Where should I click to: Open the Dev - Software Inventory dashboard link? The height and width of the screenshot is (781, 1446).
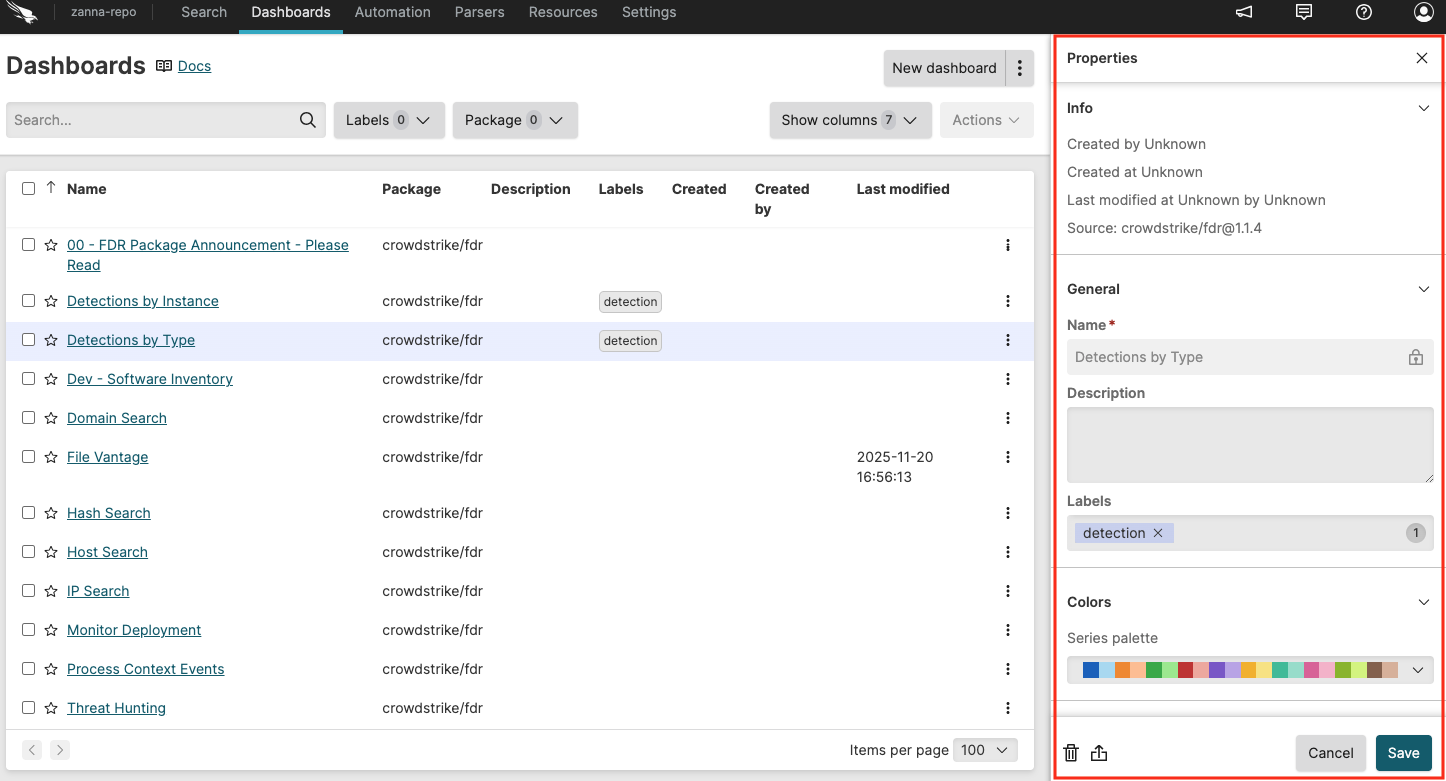pos(149,379)
